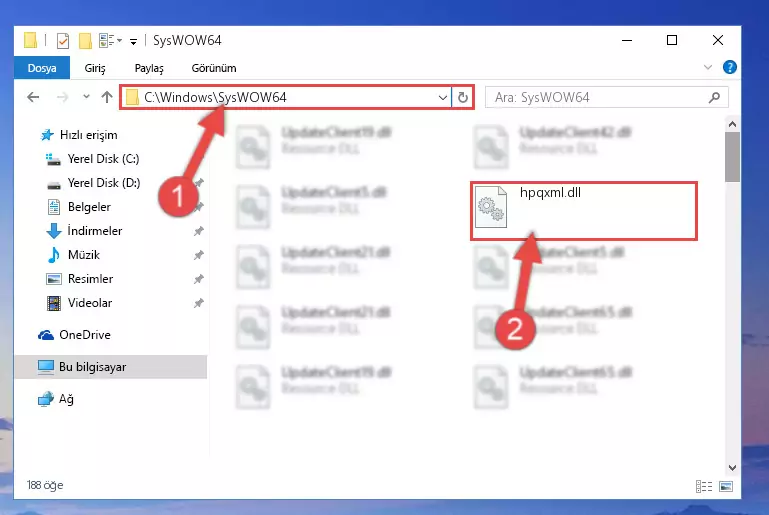Click the scrollbar up arrow
The image size is (769, 515).
732,124
